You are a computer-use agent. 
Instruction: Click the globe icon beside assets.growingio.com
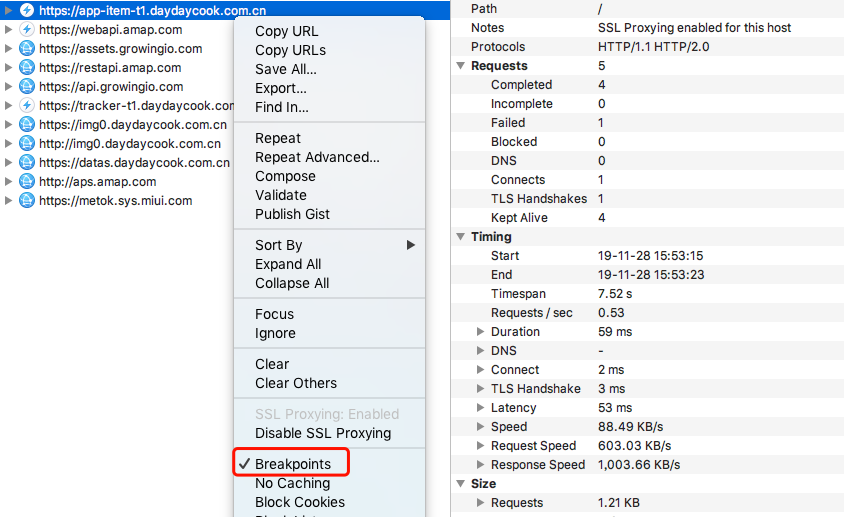pyautogui.click(x=27, y=48)
